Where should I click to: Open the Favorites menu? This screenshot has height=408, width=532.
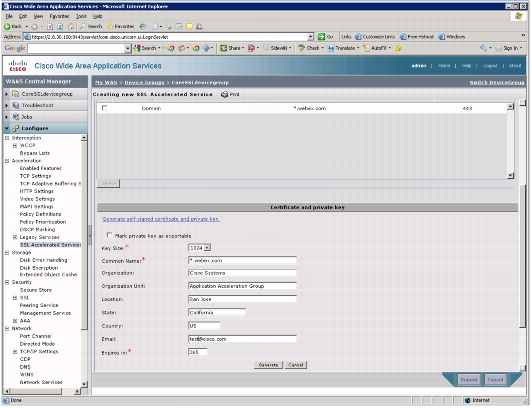click(59, 16)
